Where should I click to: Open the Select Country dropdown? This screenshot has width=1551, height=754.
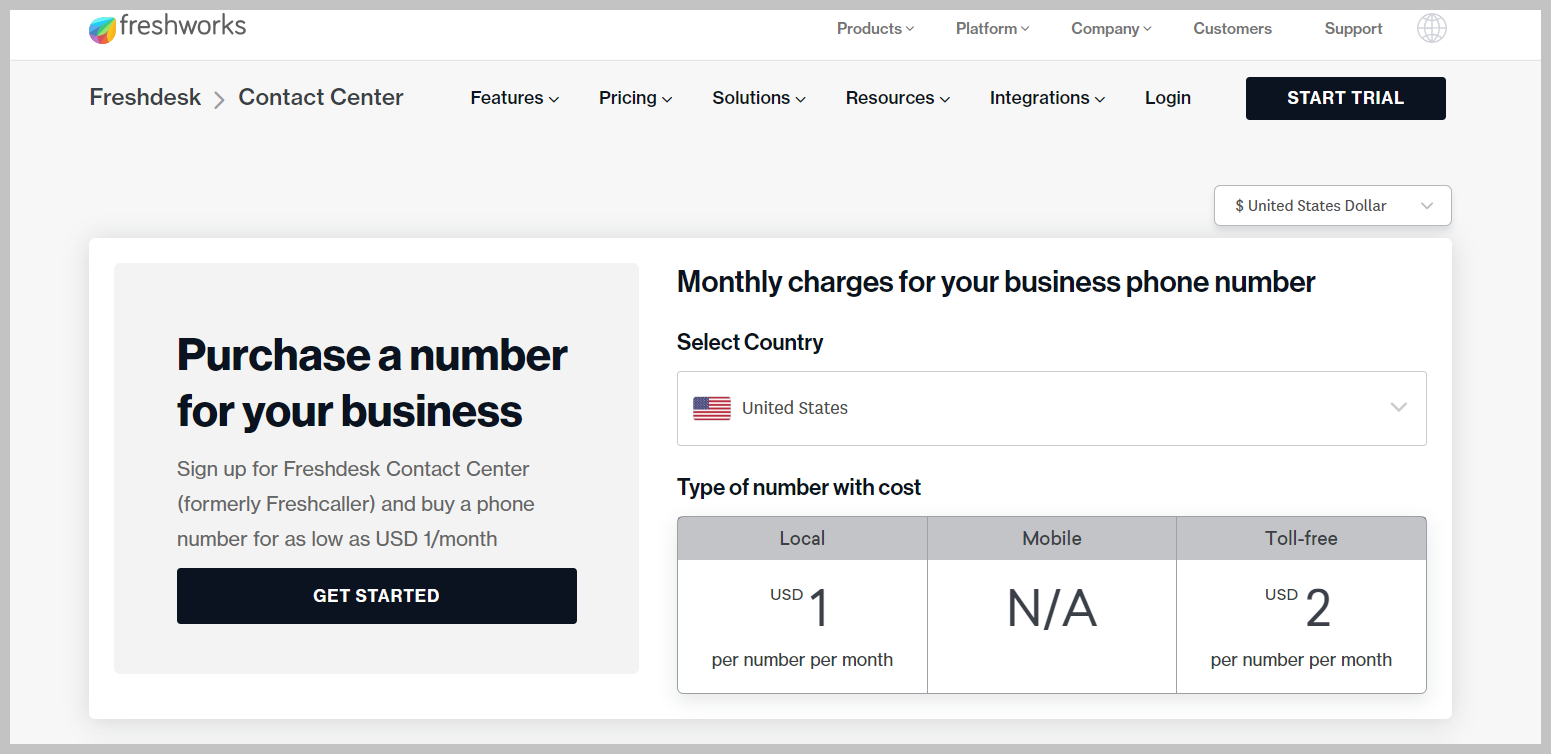pyautogui.click(x=1051, y=408)
